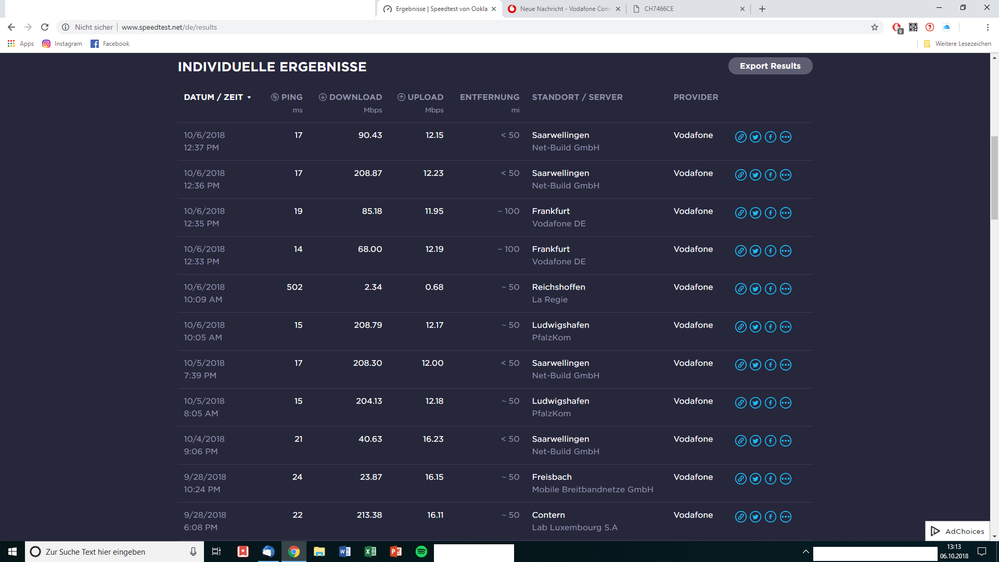
Task: Open Facebook bookmark
Action: [110, 44]
